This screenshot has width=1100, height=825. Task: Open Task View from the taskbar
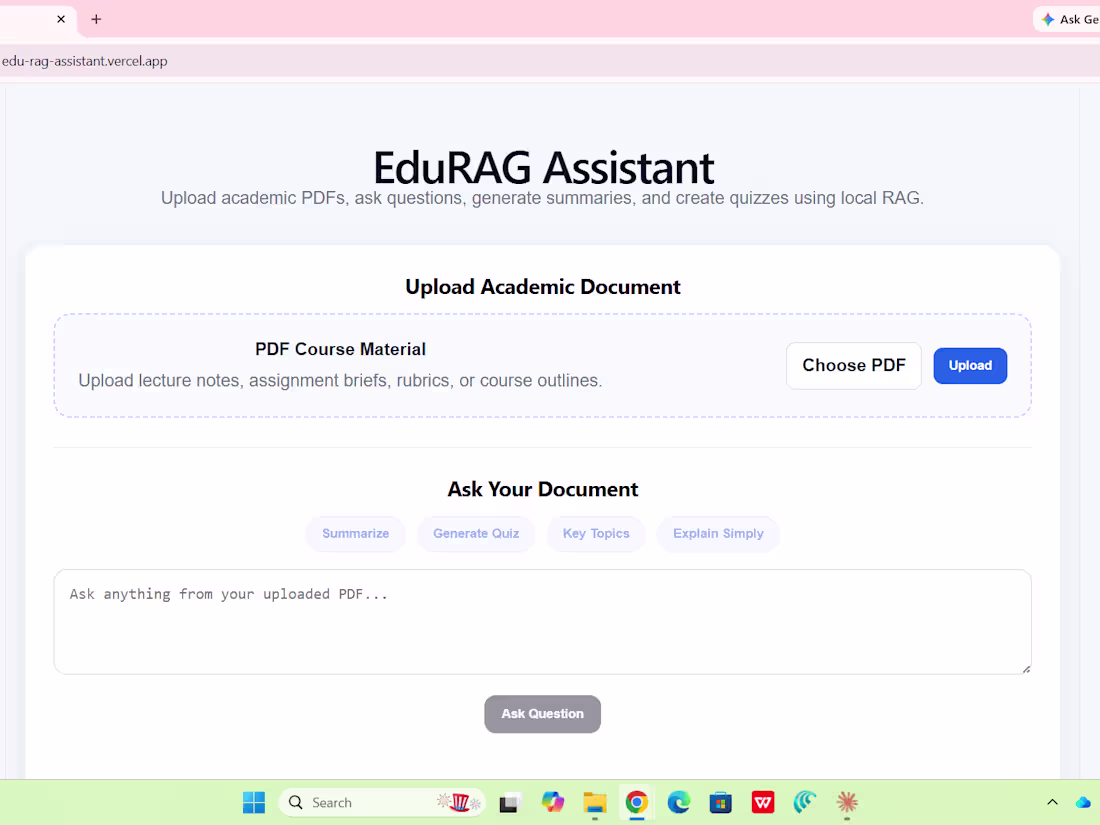pyautogui.click(x=510, y=802)
